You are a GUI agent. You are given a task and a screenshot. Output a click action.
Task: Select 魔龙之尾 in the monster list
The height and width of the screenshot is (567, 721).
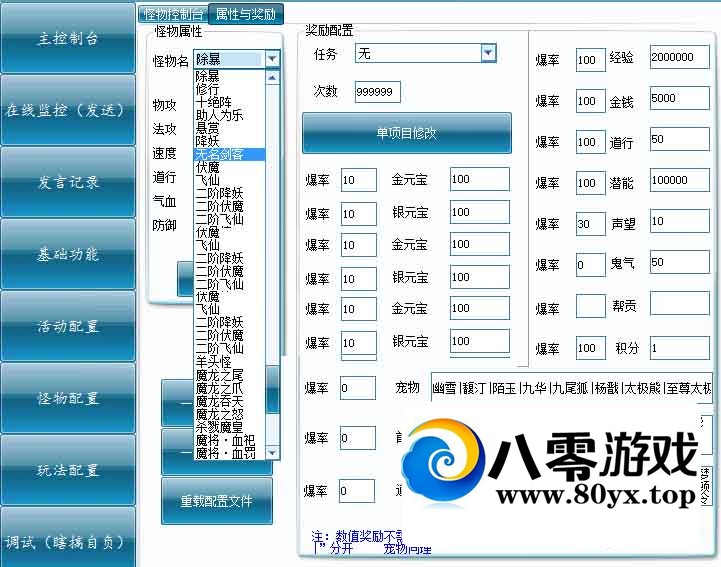pos(229,375)
